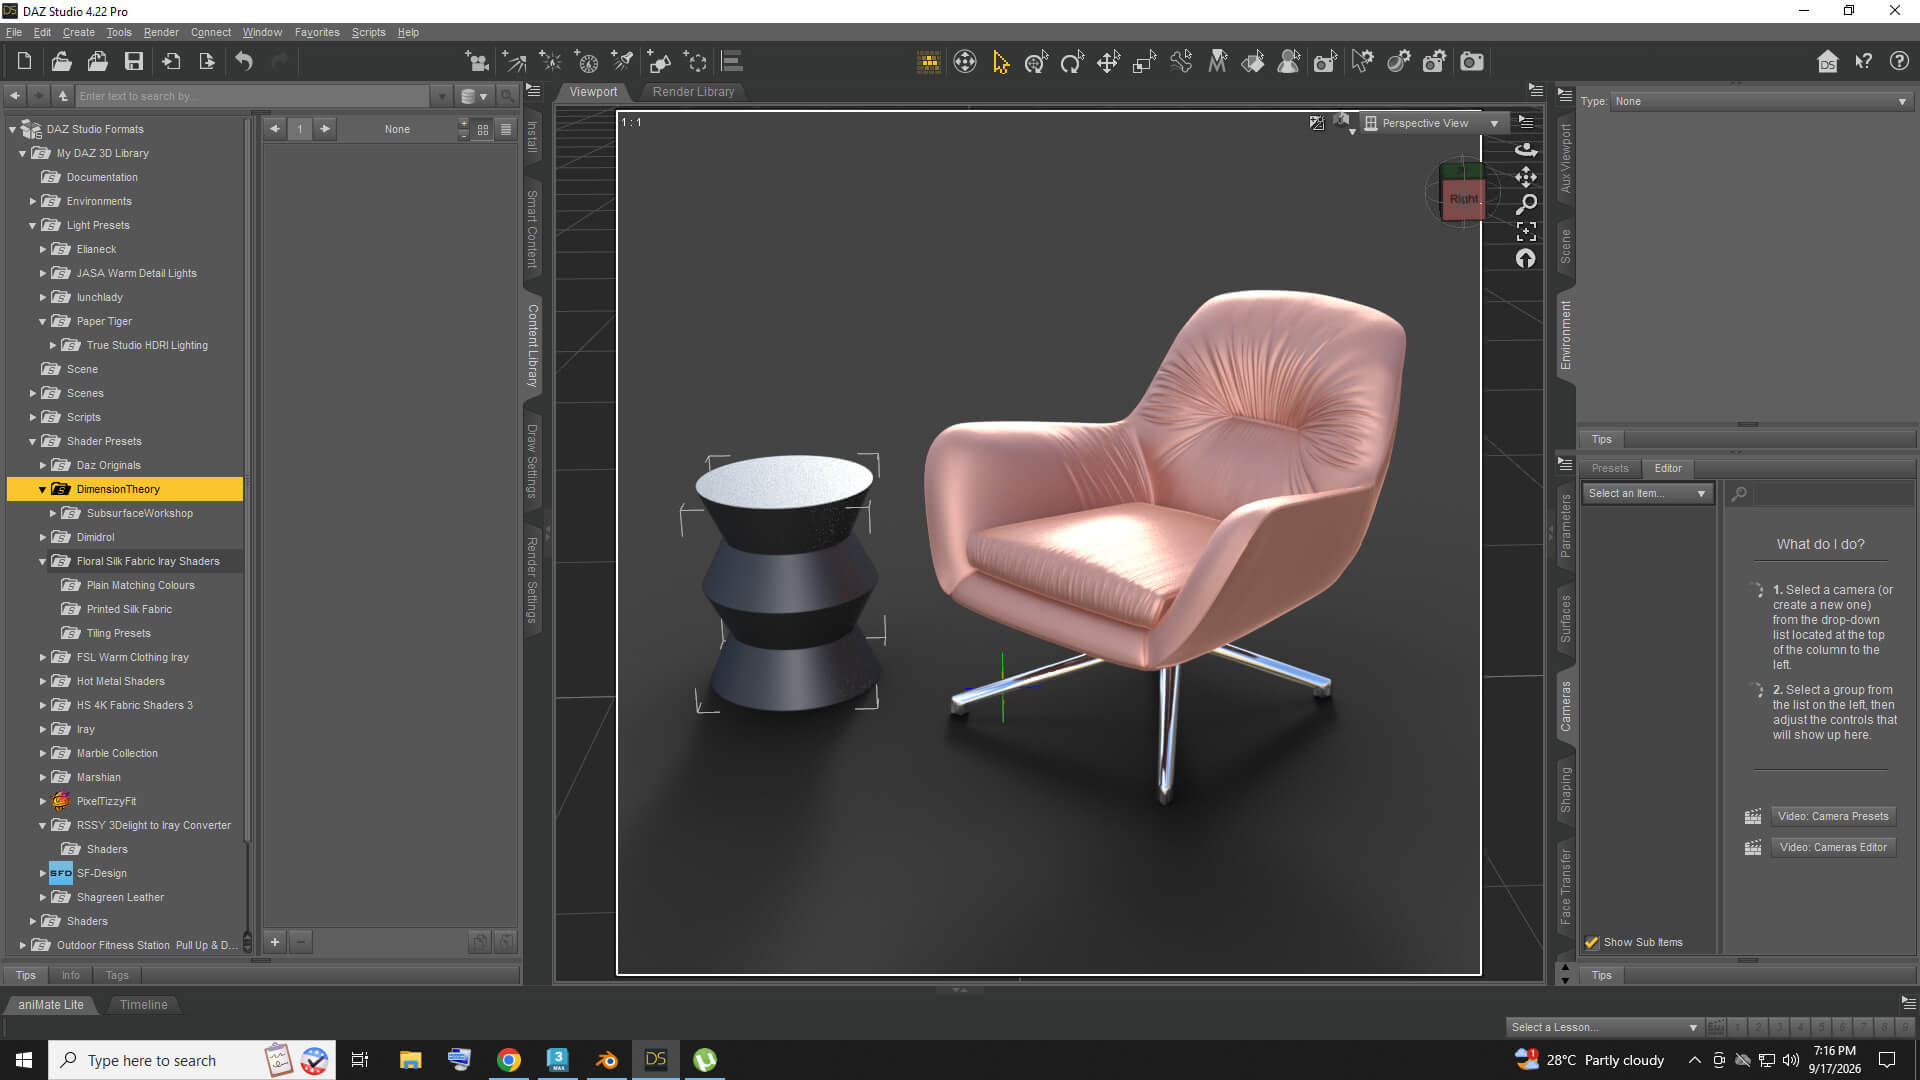This screenshot has width=1920, height=1080.
Task: Open the Render menu
Action: (x=161, y=32)
